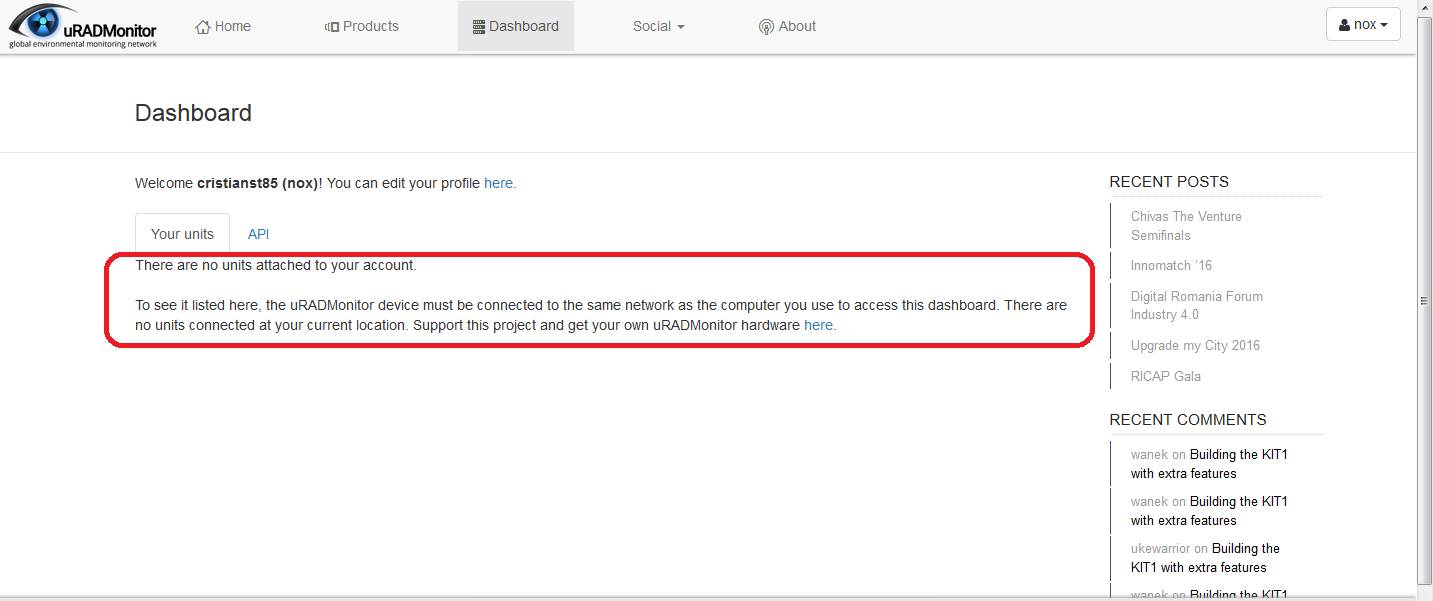Click the ukewarrior commenter name
The height and width of the screenshot is (601, 1433).
tap(1160, 548)
